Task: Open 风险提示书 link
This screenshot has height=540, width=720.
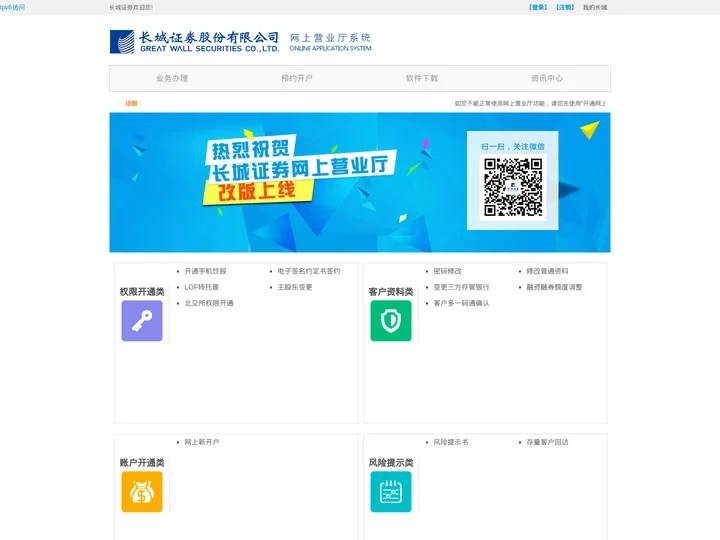Action: tap(451, 442)
